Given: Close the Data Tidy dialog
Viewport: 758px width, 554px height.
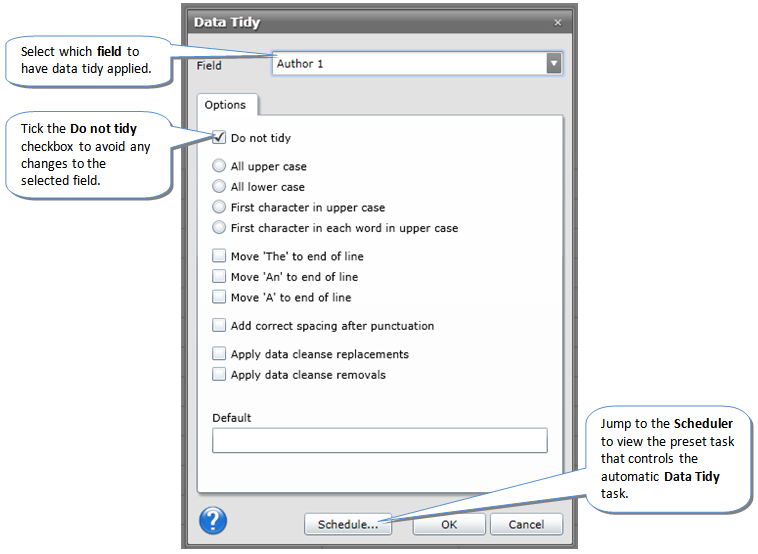Looking at the screenshot, I should coord(557,22).
